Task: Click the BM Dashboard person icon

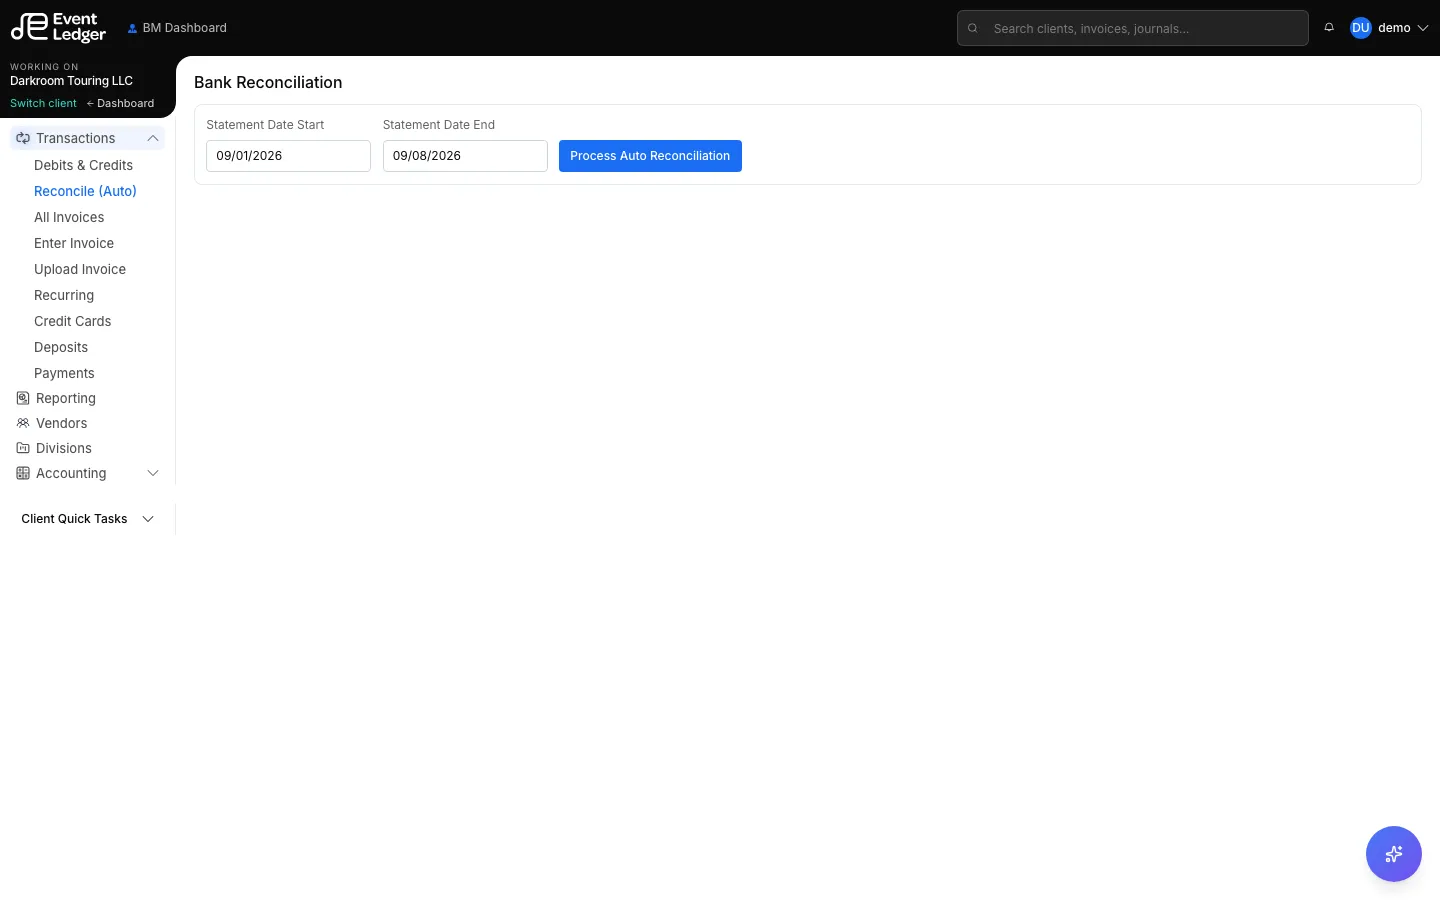Action: [x=132, y=28]
